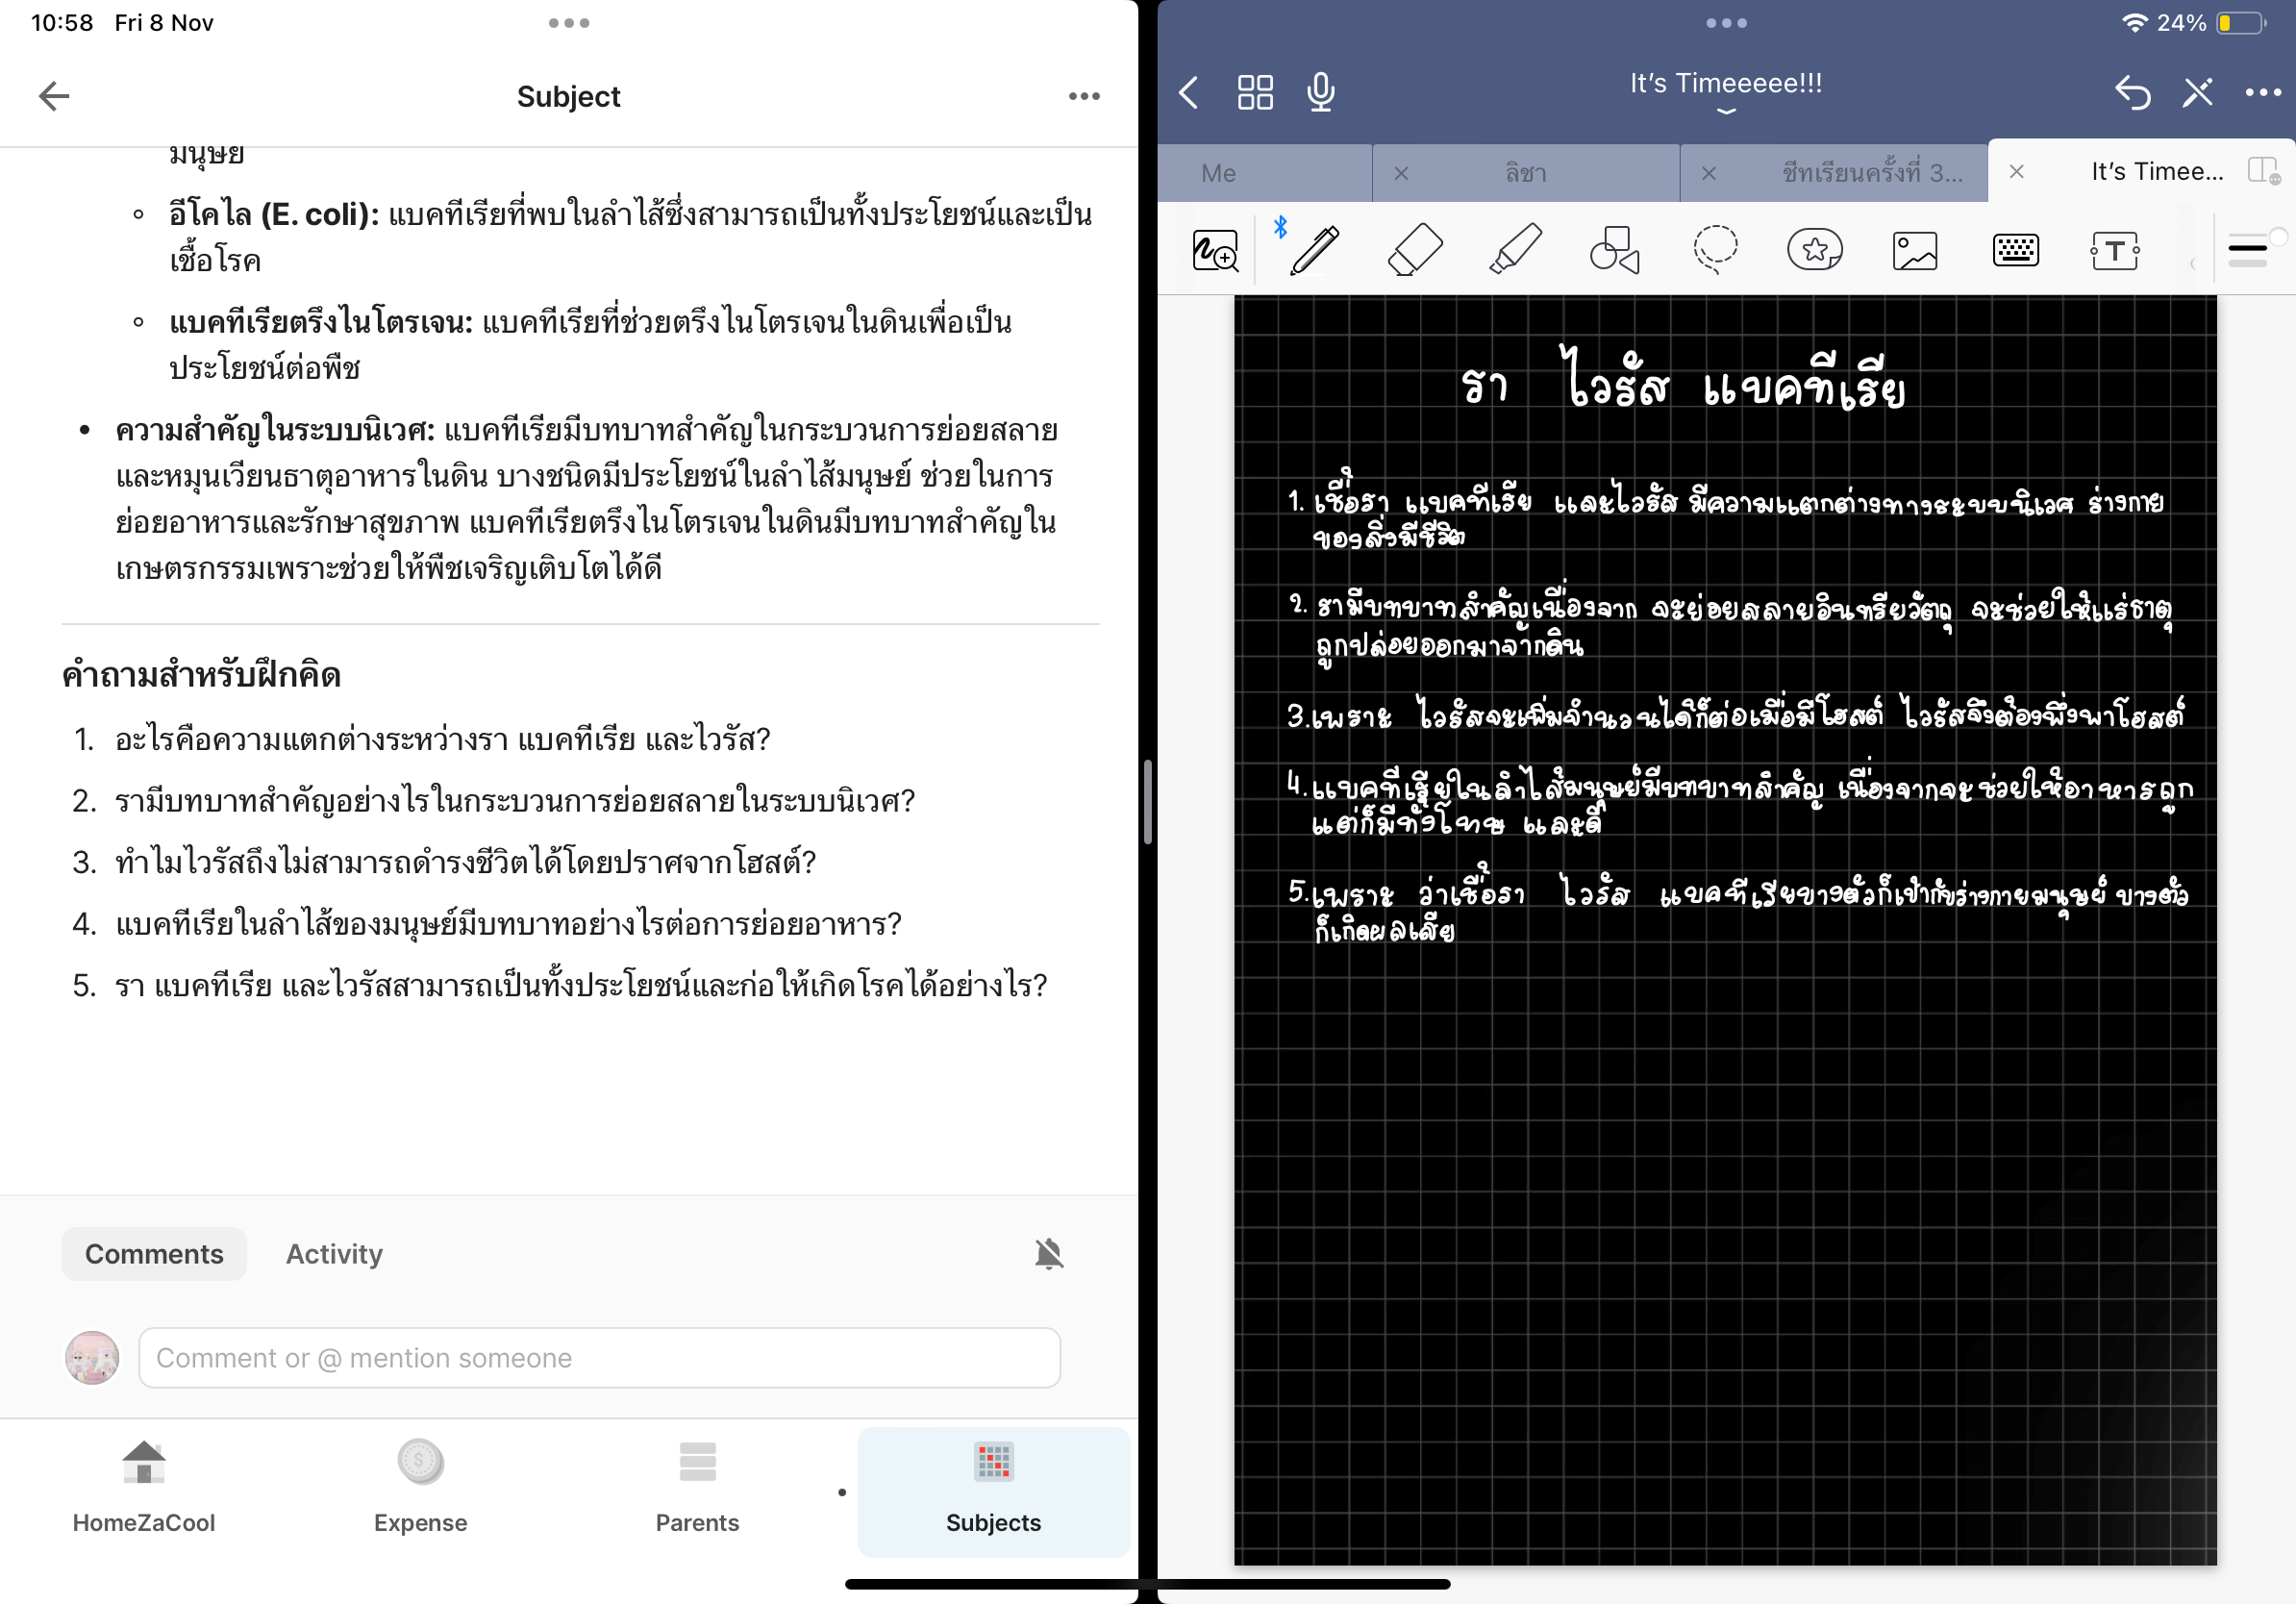Select the pen stroke thickness control
2296x1604 pixels.
point(2247,250)
